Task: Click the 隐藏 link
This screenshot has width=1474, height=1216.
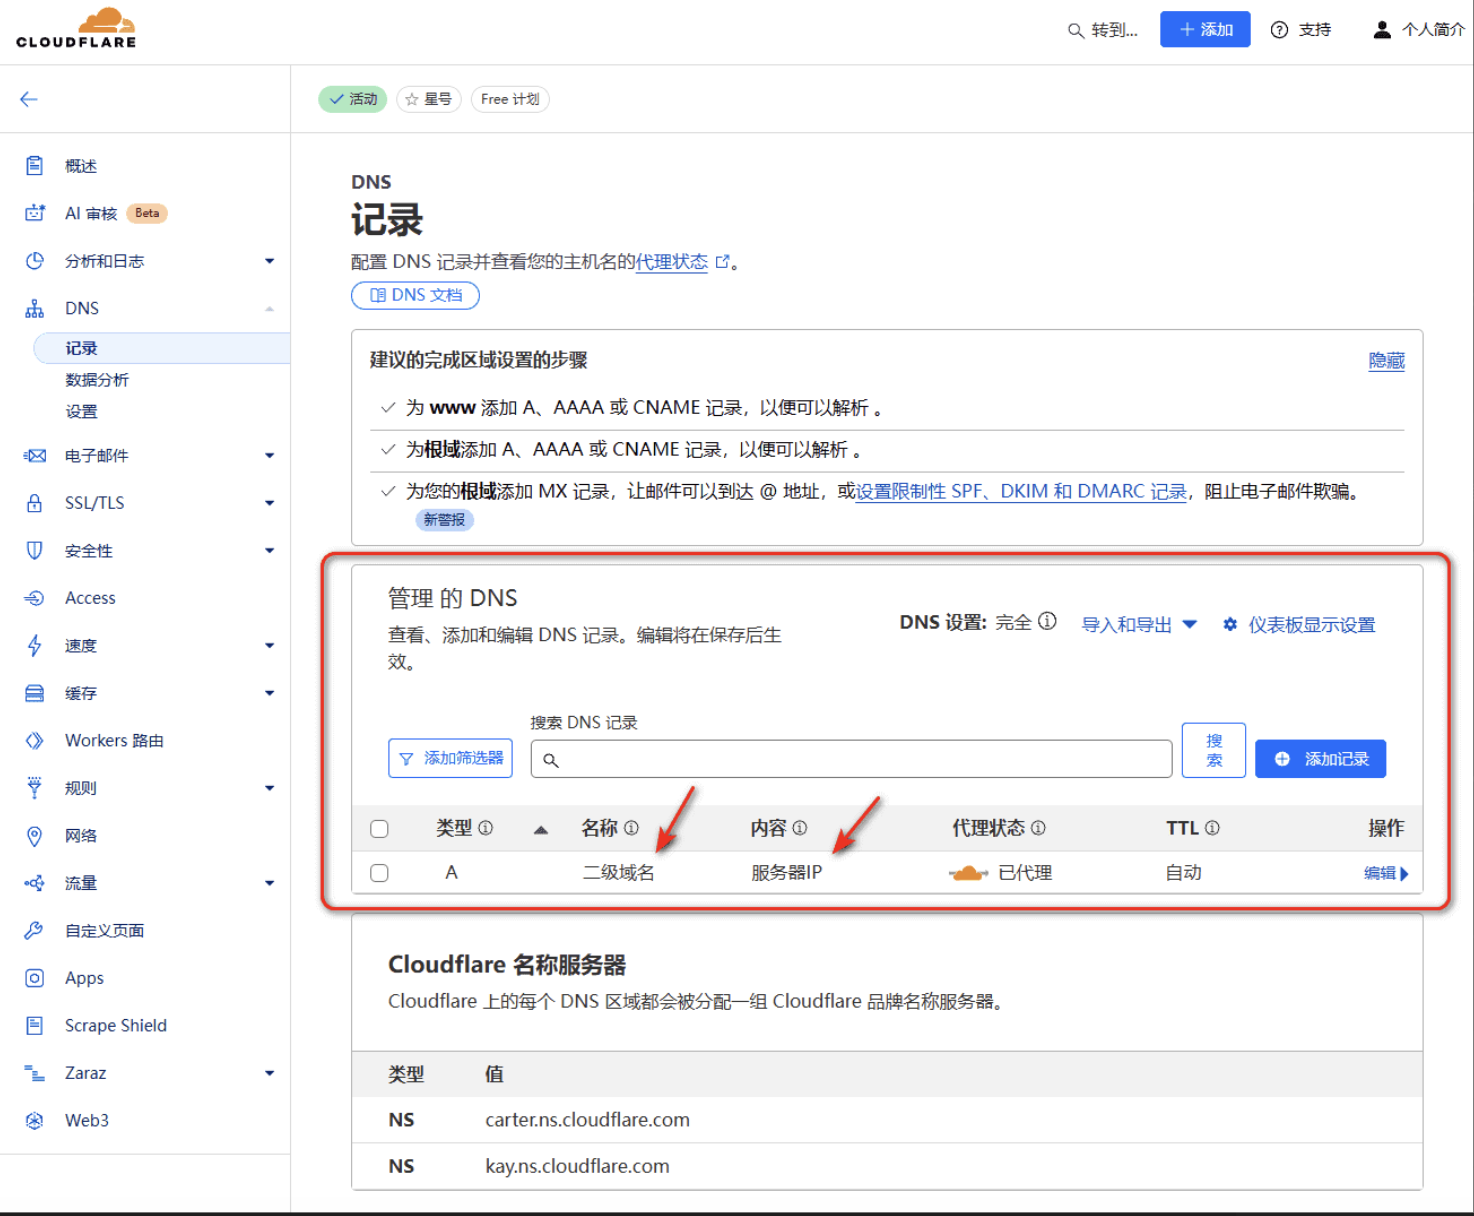Action: tap(1386, 360)
